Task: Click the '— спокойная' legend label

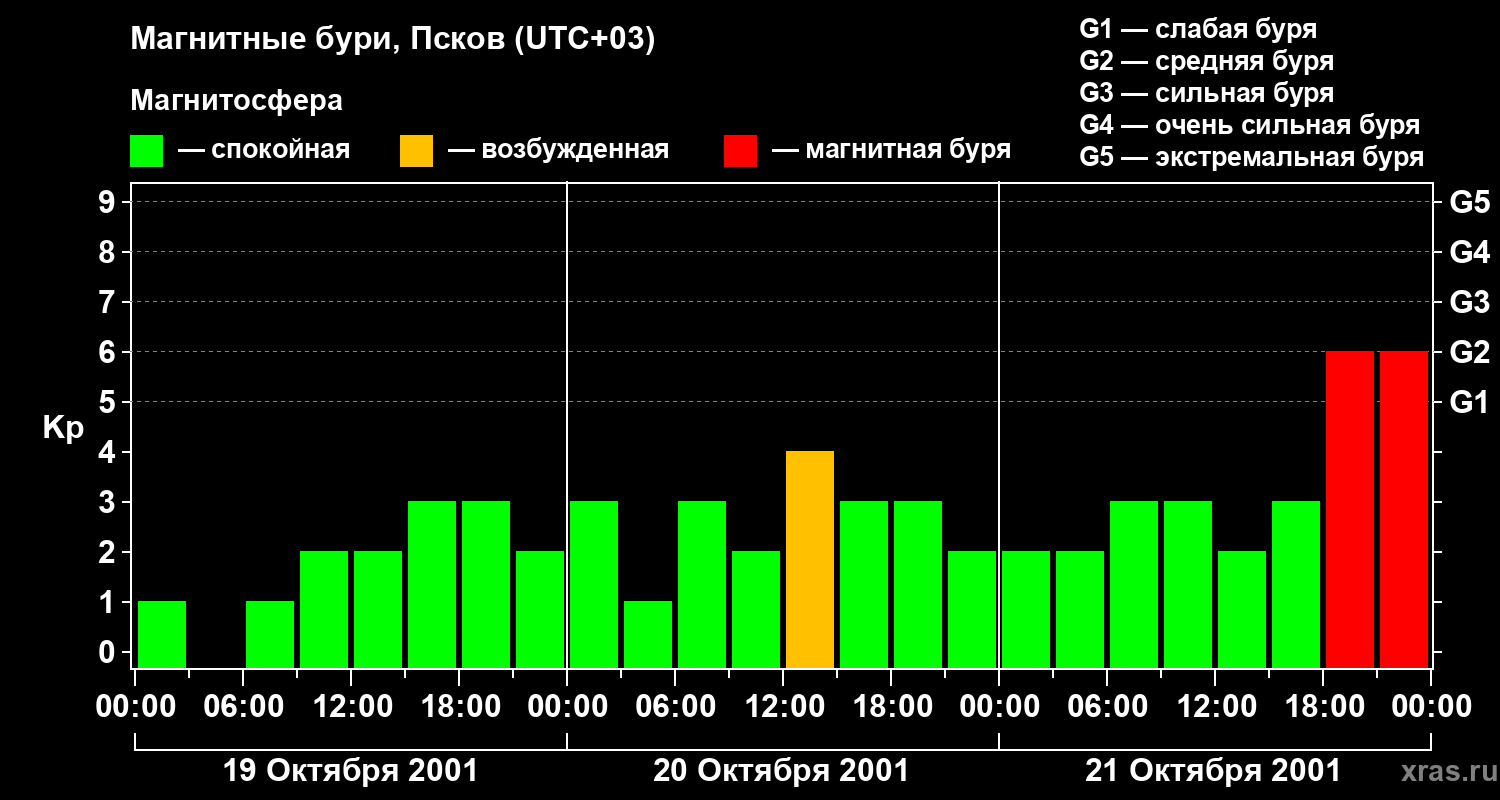Action: [x=264, y=150]
